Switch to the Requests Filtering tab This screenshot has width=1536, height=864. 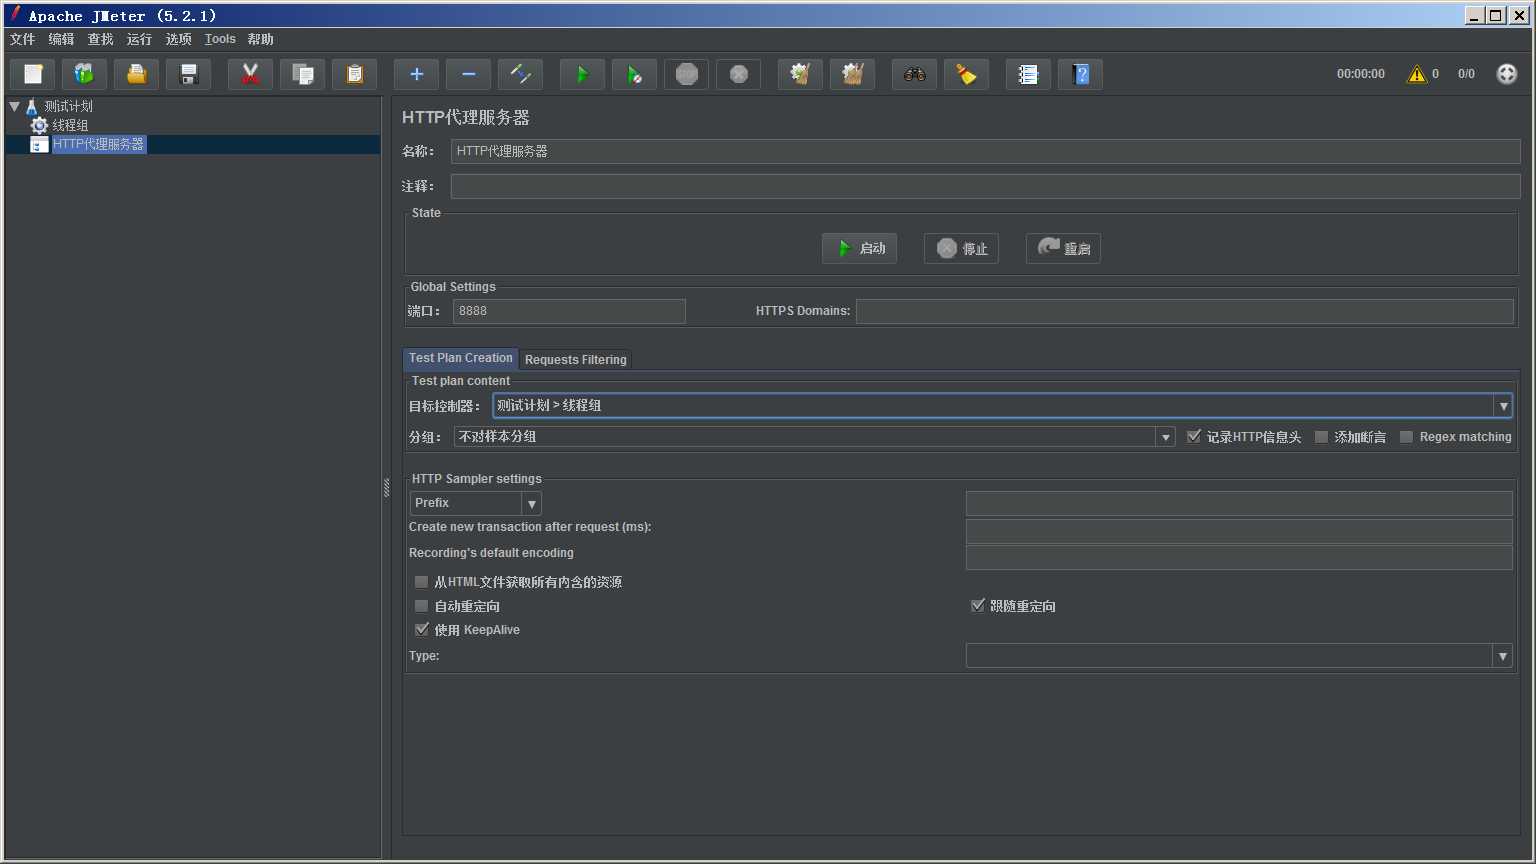[576, 360]
